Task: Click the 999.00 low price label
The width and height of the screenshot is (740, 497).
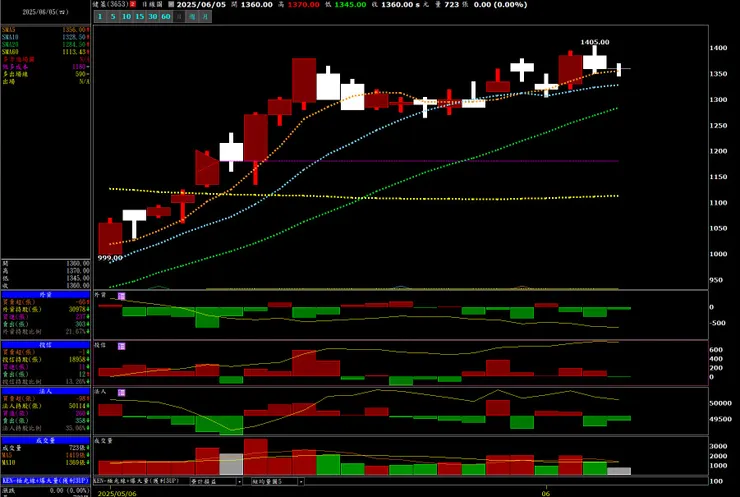Action: point(110,258)
